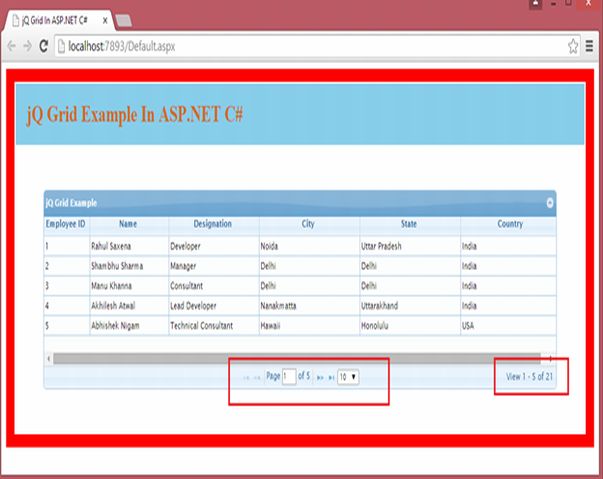Reload the page with refresh icon
The width and height of the screenshot is (603, 479).
(x=44, y=46)
